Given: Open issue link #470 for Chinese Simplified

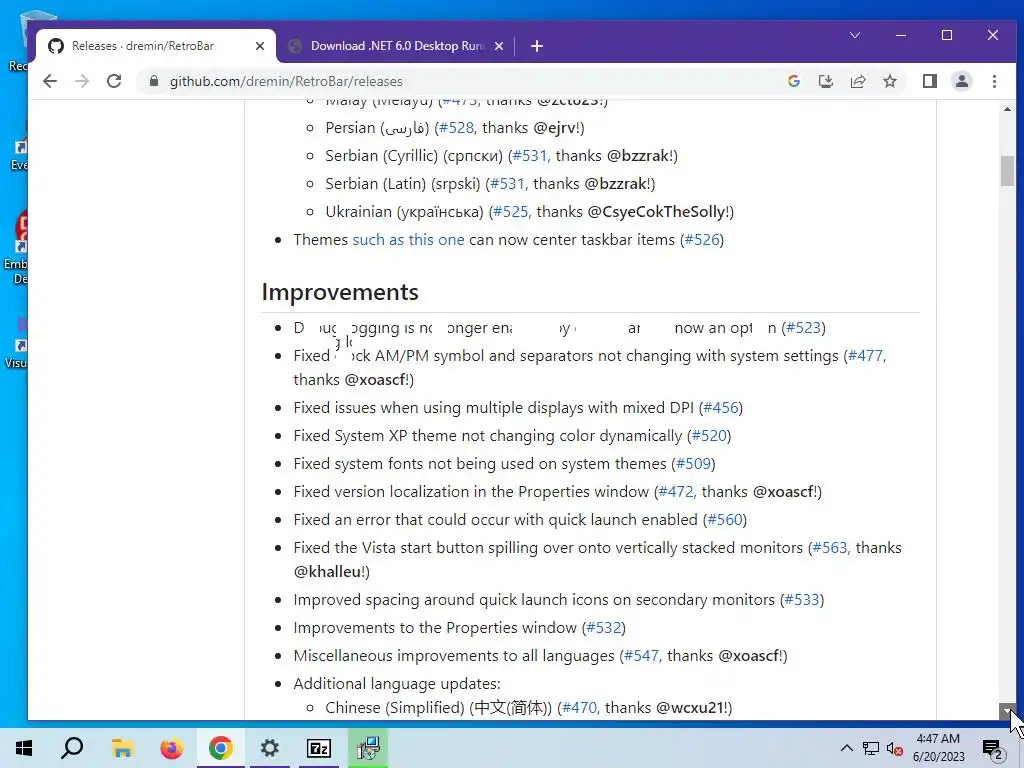Looking at the screenshot, I should (579, 708).
